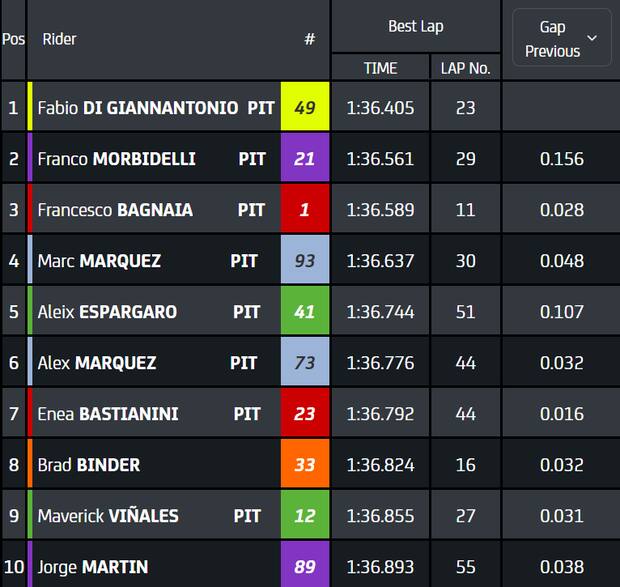Screen dimensions: 620x587
Task: Select the Best Lap column header
Action: [x=415, y=26]
